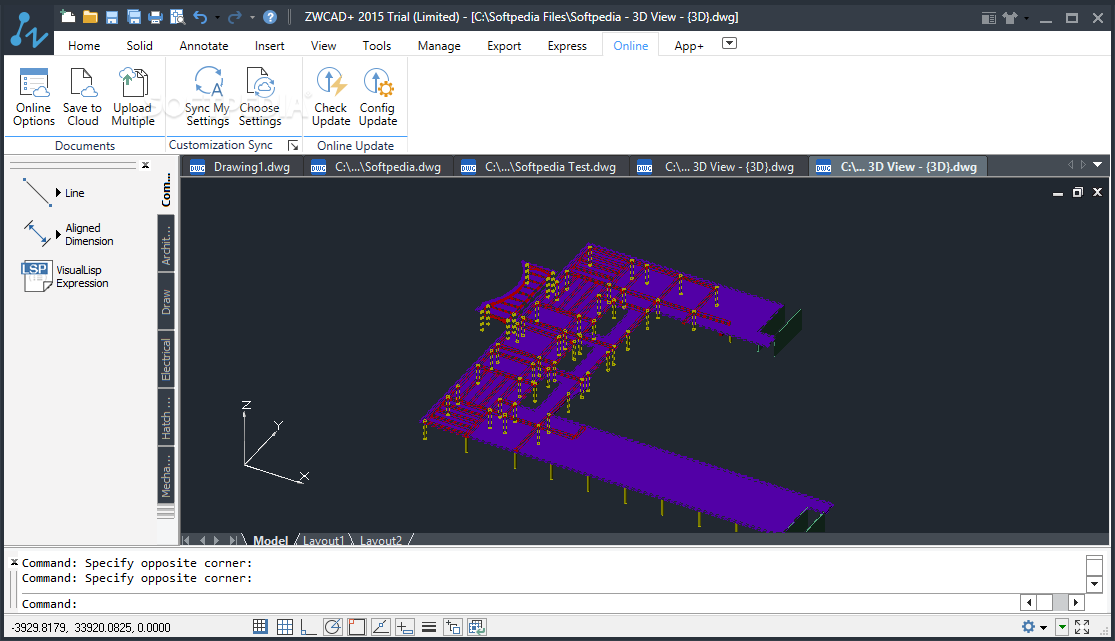
Task: Switch to the Drawing1.dwg document tab
Action: [x=243, y=166]
